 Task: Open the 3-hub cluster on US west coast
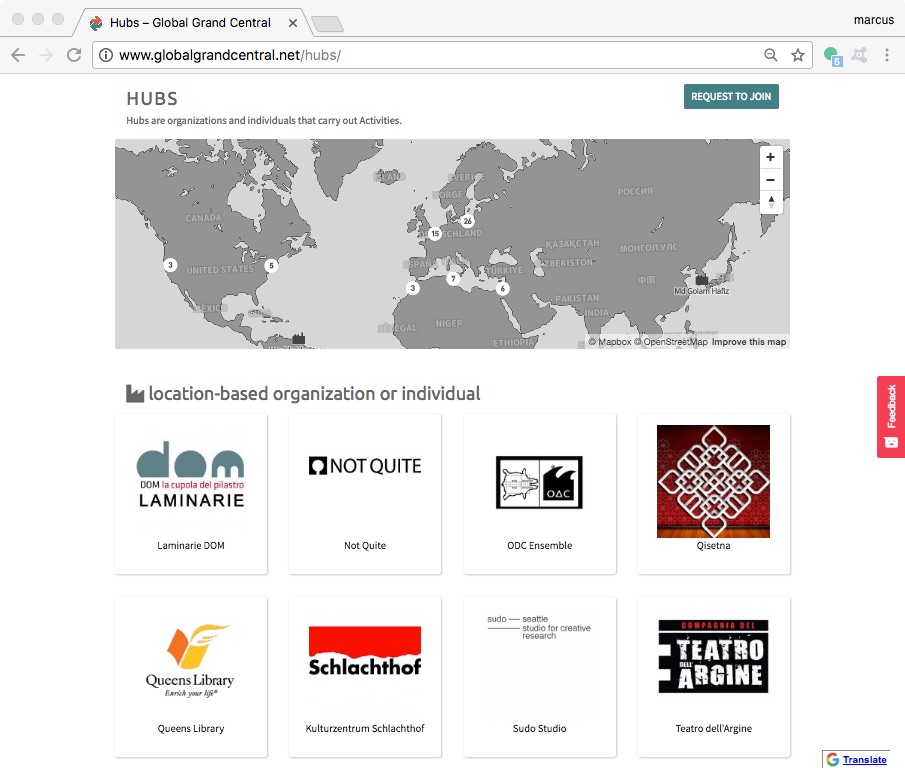170,265
